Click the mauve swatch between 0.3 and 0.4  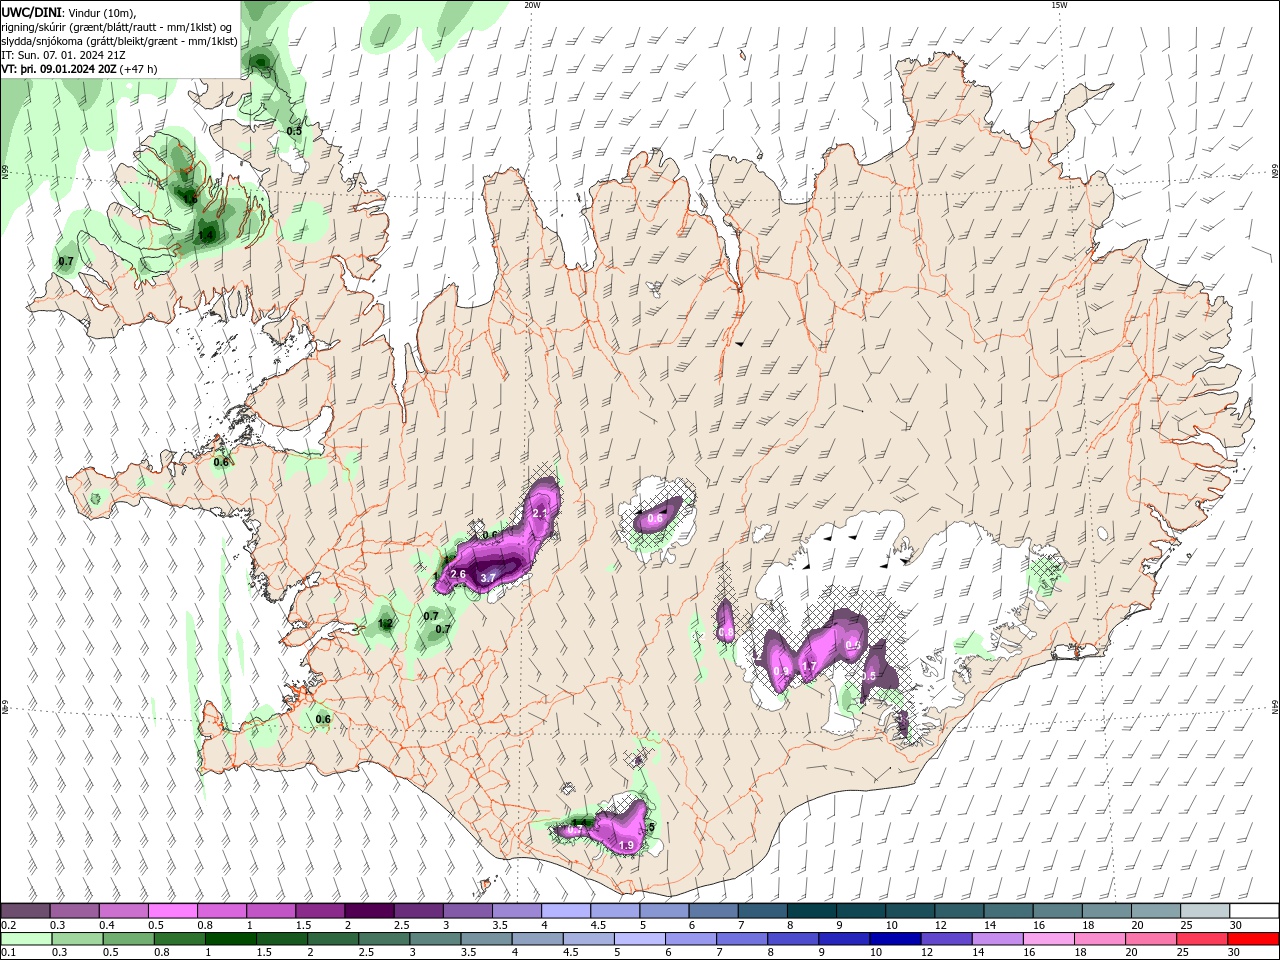[74, 911]
